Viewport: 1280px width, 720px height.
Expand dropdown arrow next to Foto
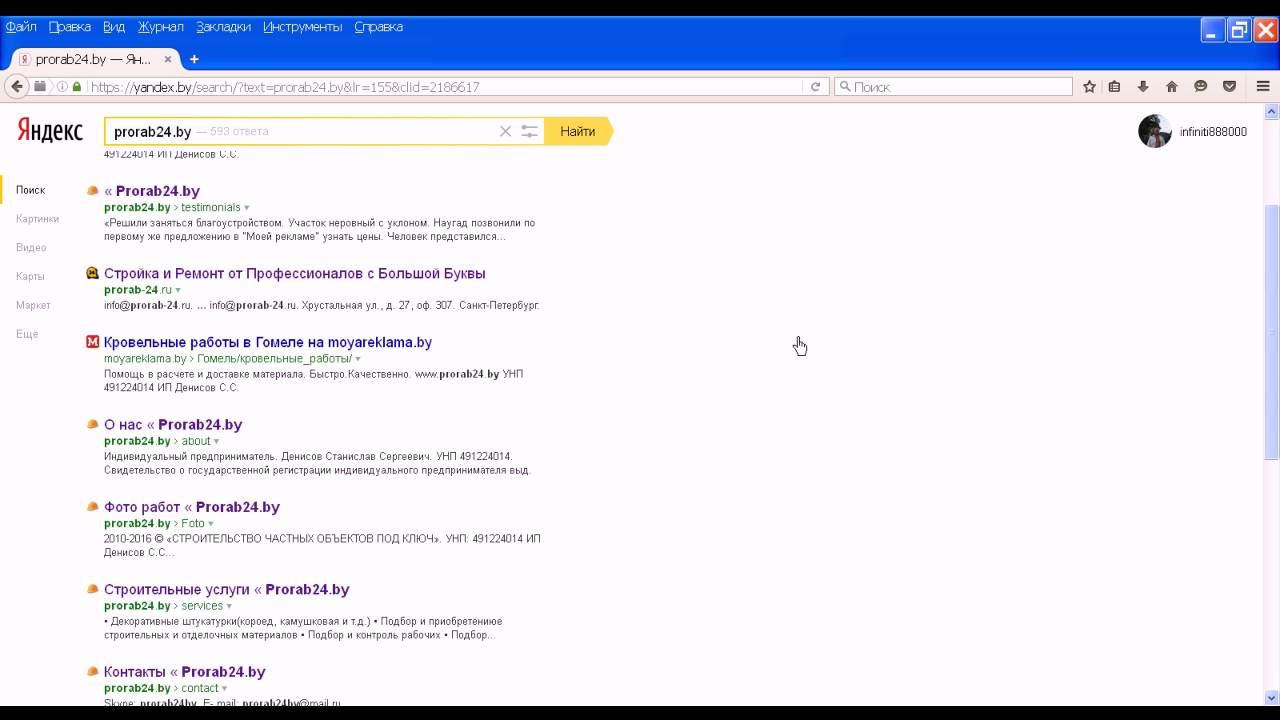click(211, 524)
